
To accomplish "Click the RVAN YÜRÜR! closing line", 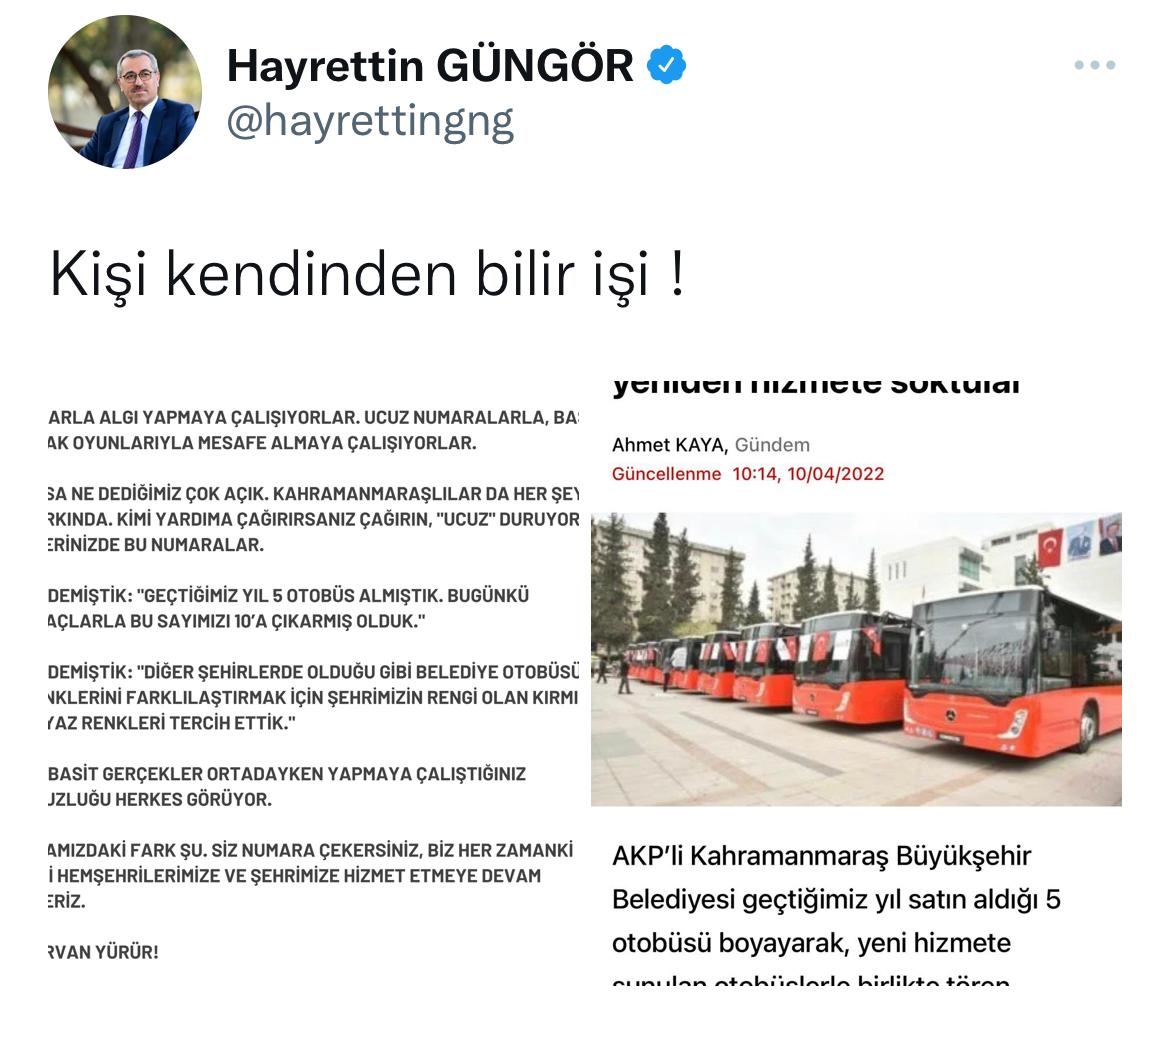I will (103, 952).
